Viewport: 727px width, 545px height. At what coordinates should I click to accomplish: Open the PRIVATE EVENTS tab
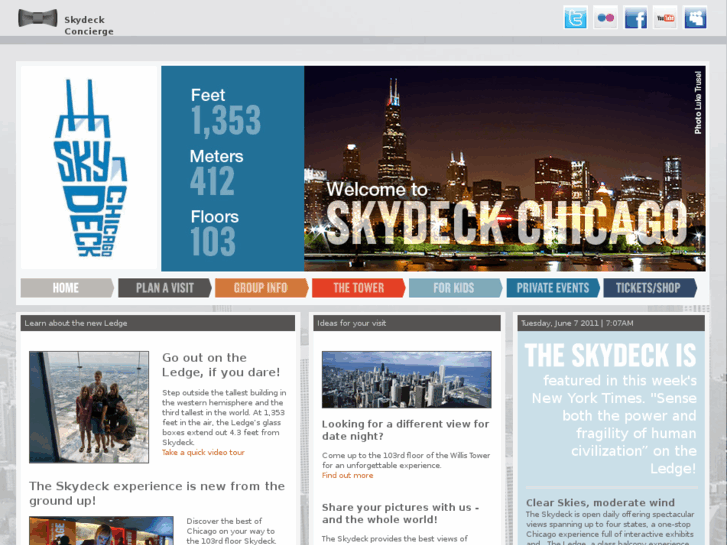553,288
